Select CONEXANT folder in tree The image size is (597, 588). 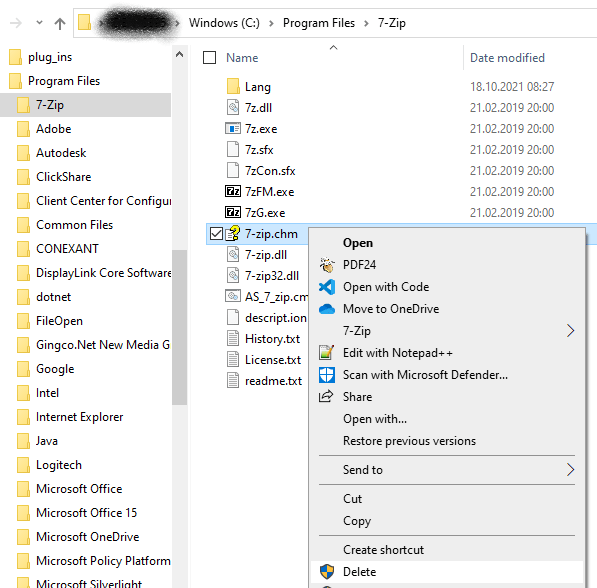coord(67,249)
